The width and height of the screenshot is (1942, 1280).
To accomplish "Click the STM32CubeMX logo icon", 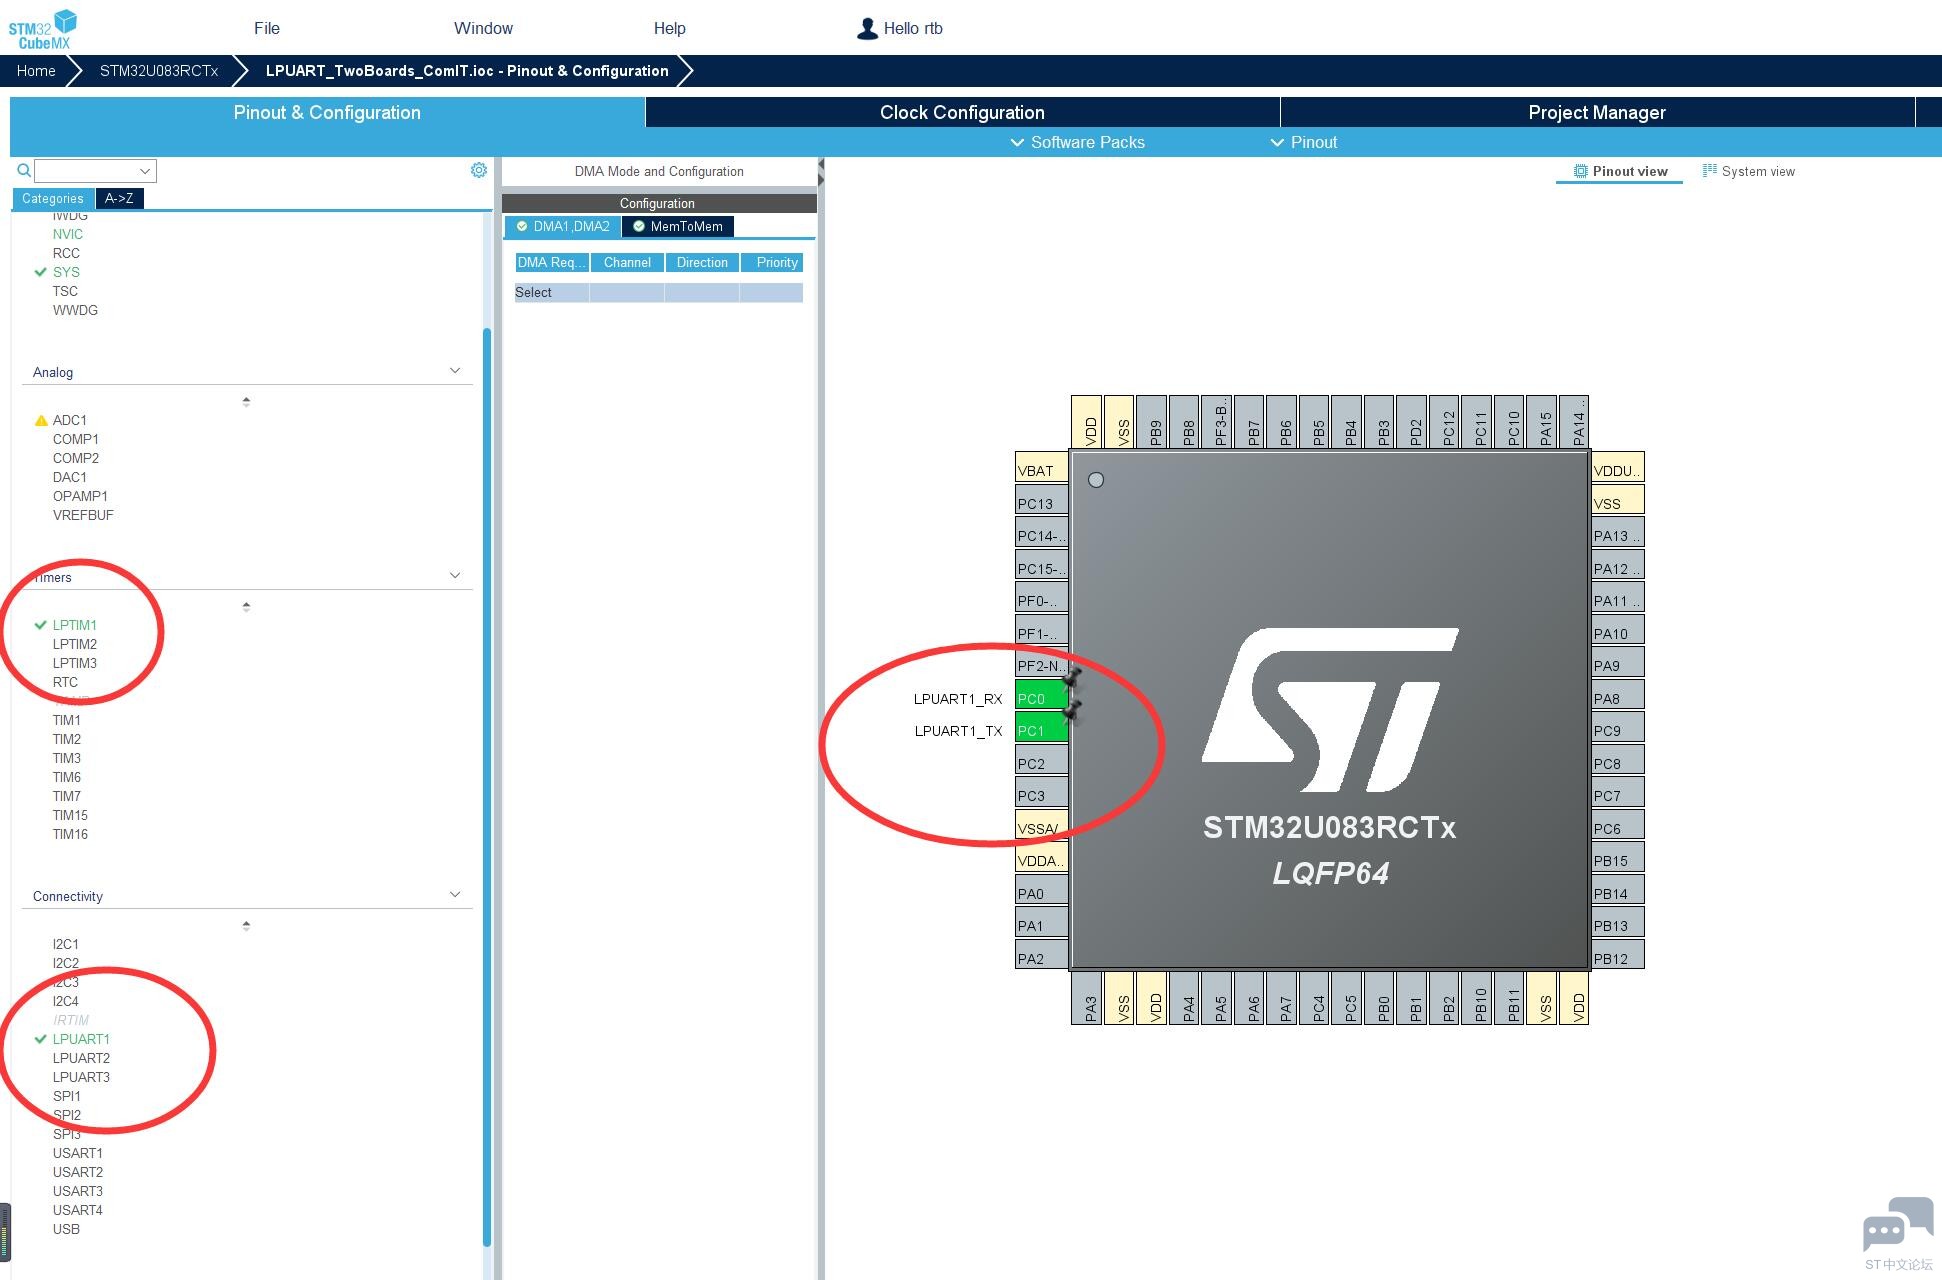I will tap(43, 29).
